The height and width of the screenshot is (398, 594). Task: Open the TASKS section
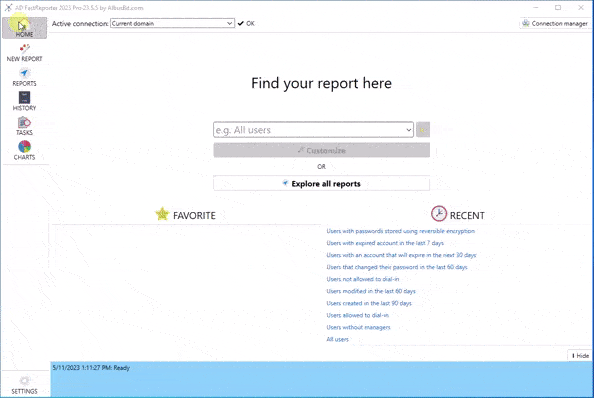tap(24, 126)
